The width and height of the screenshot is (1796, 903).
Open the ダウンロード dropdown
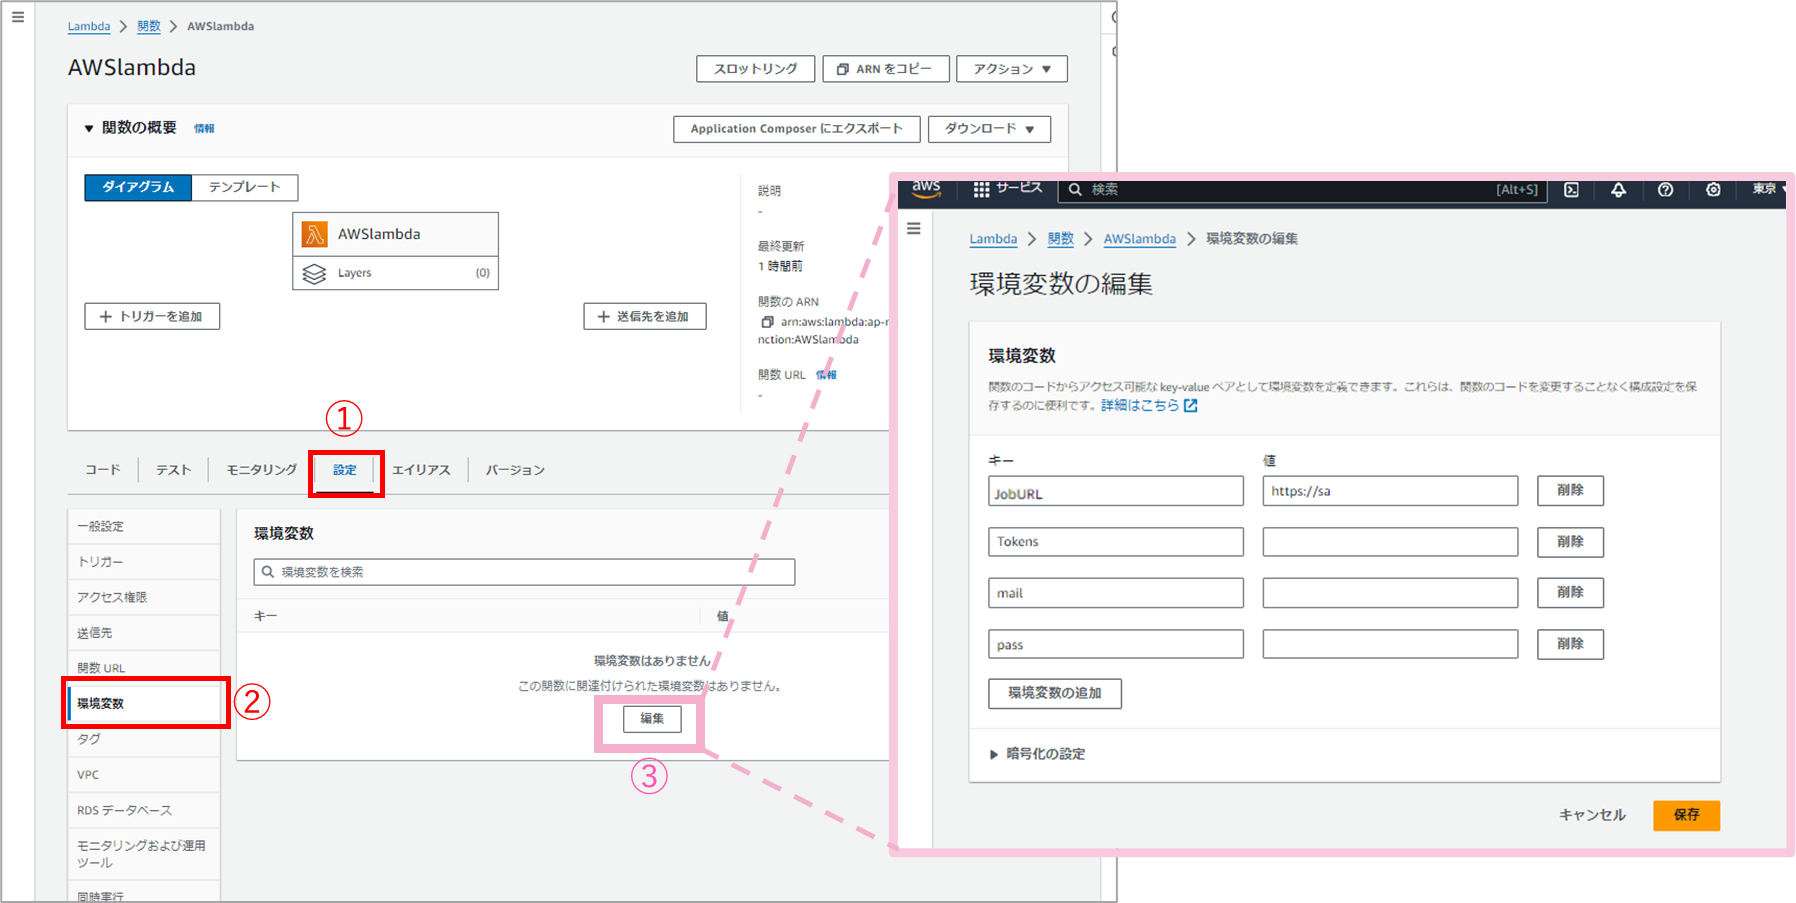[989, 129]
